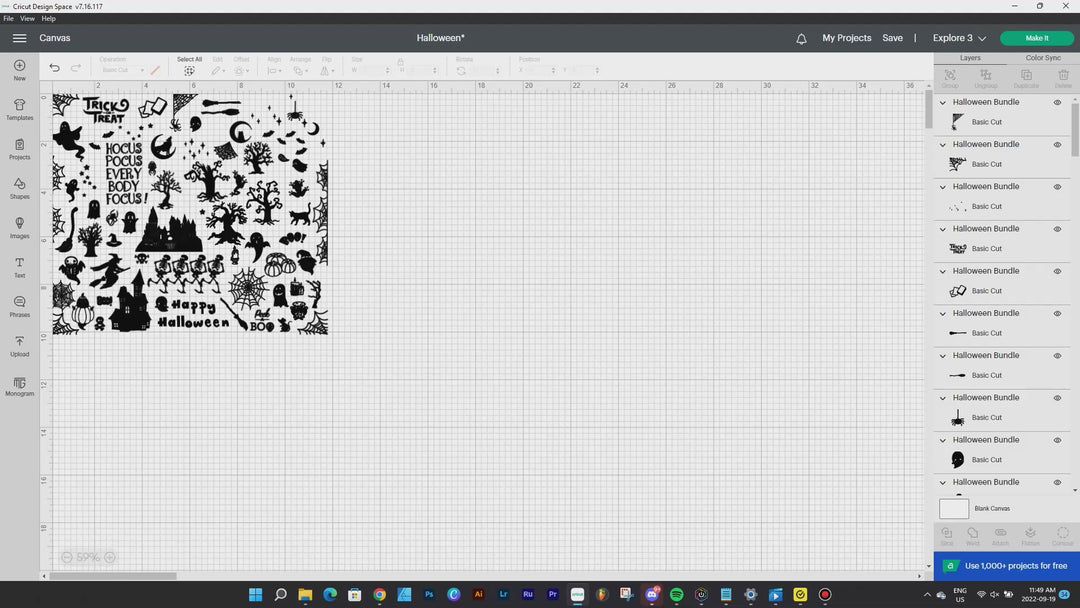Switch to the Color Sync tab

coord(1042,58)
